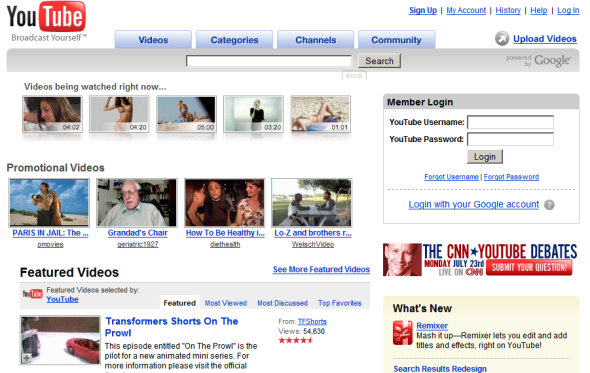Image resolution: width=590 pixels, height=373 pixels.
Task: Open the CNN YouTube Debates banner
Action: [480, 260]
